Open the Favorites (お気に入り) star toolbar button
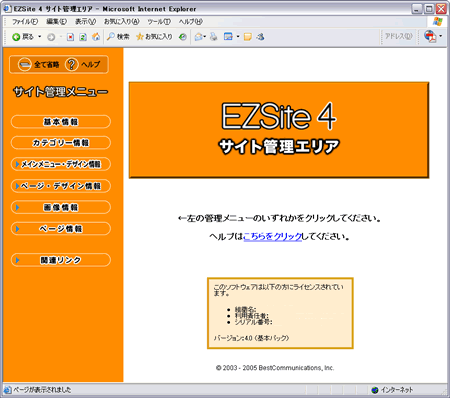Image resolution: width=450 pixels, height=398 pixels. click(154, 37)
